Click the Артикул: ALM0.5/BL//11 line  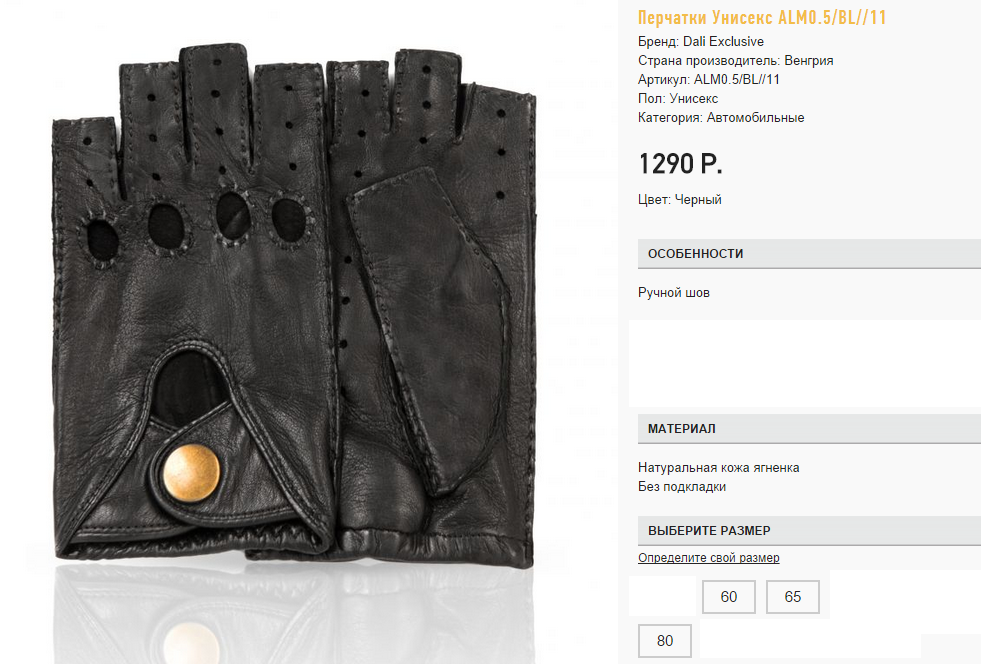[x=709, y=79]
